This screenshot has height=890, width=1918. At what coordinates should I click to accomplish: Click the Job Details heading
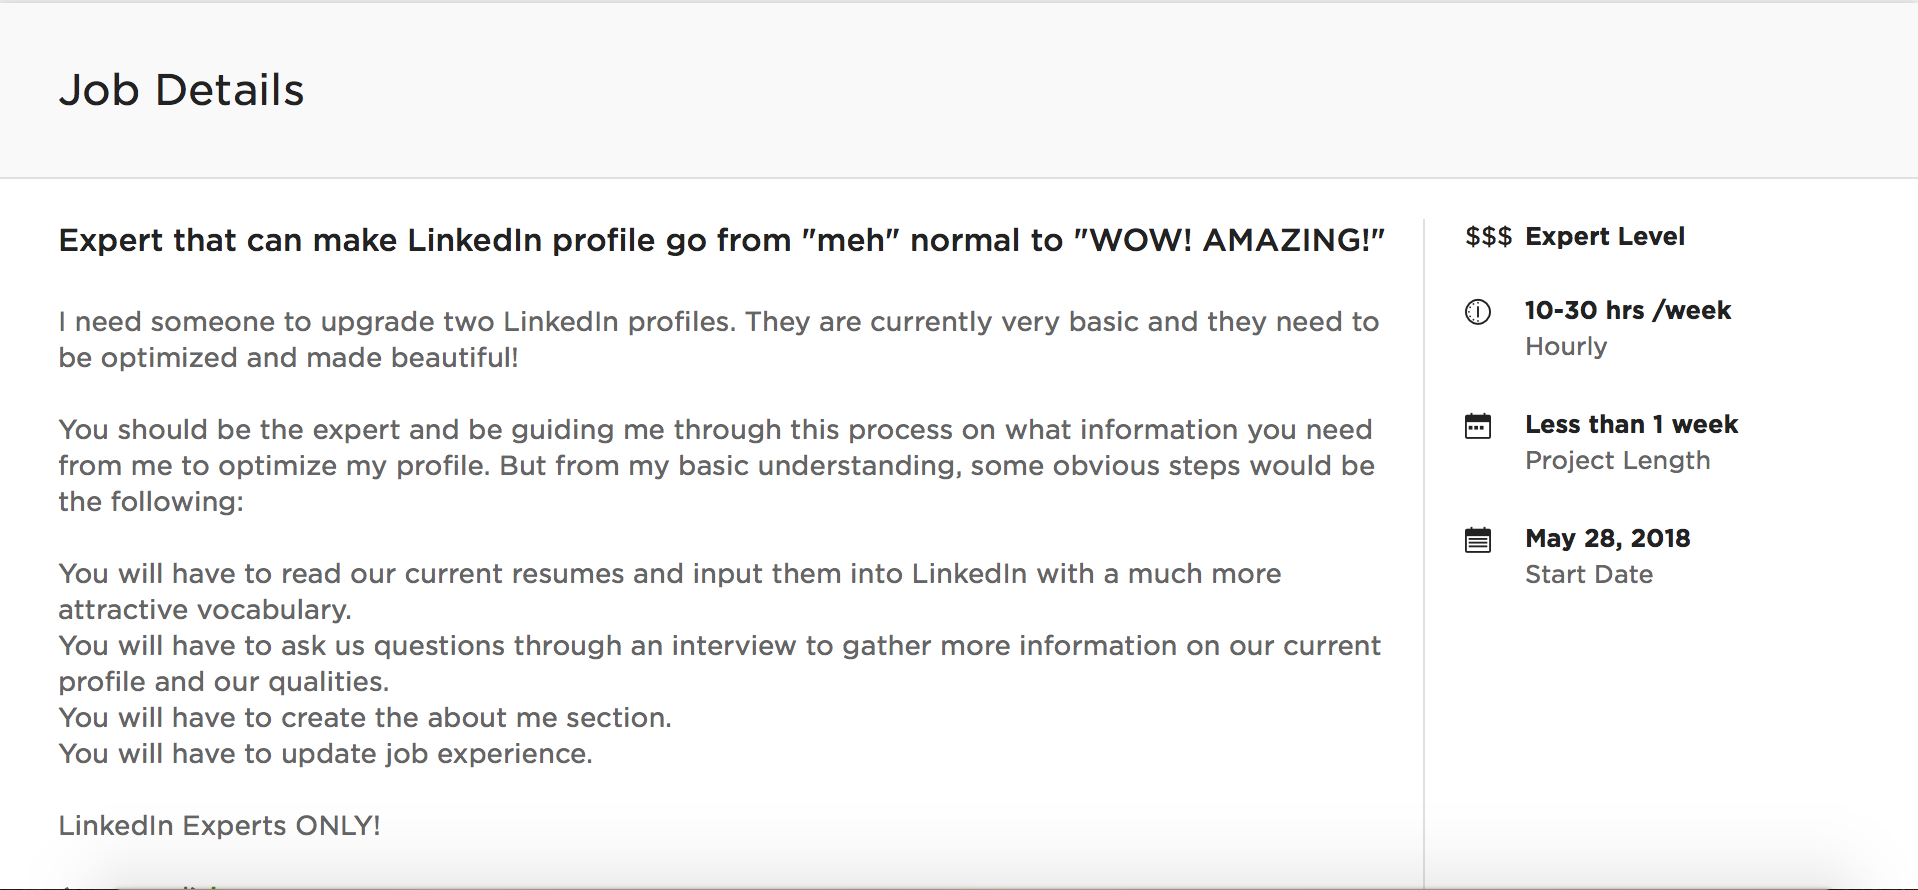coord(181,90)
